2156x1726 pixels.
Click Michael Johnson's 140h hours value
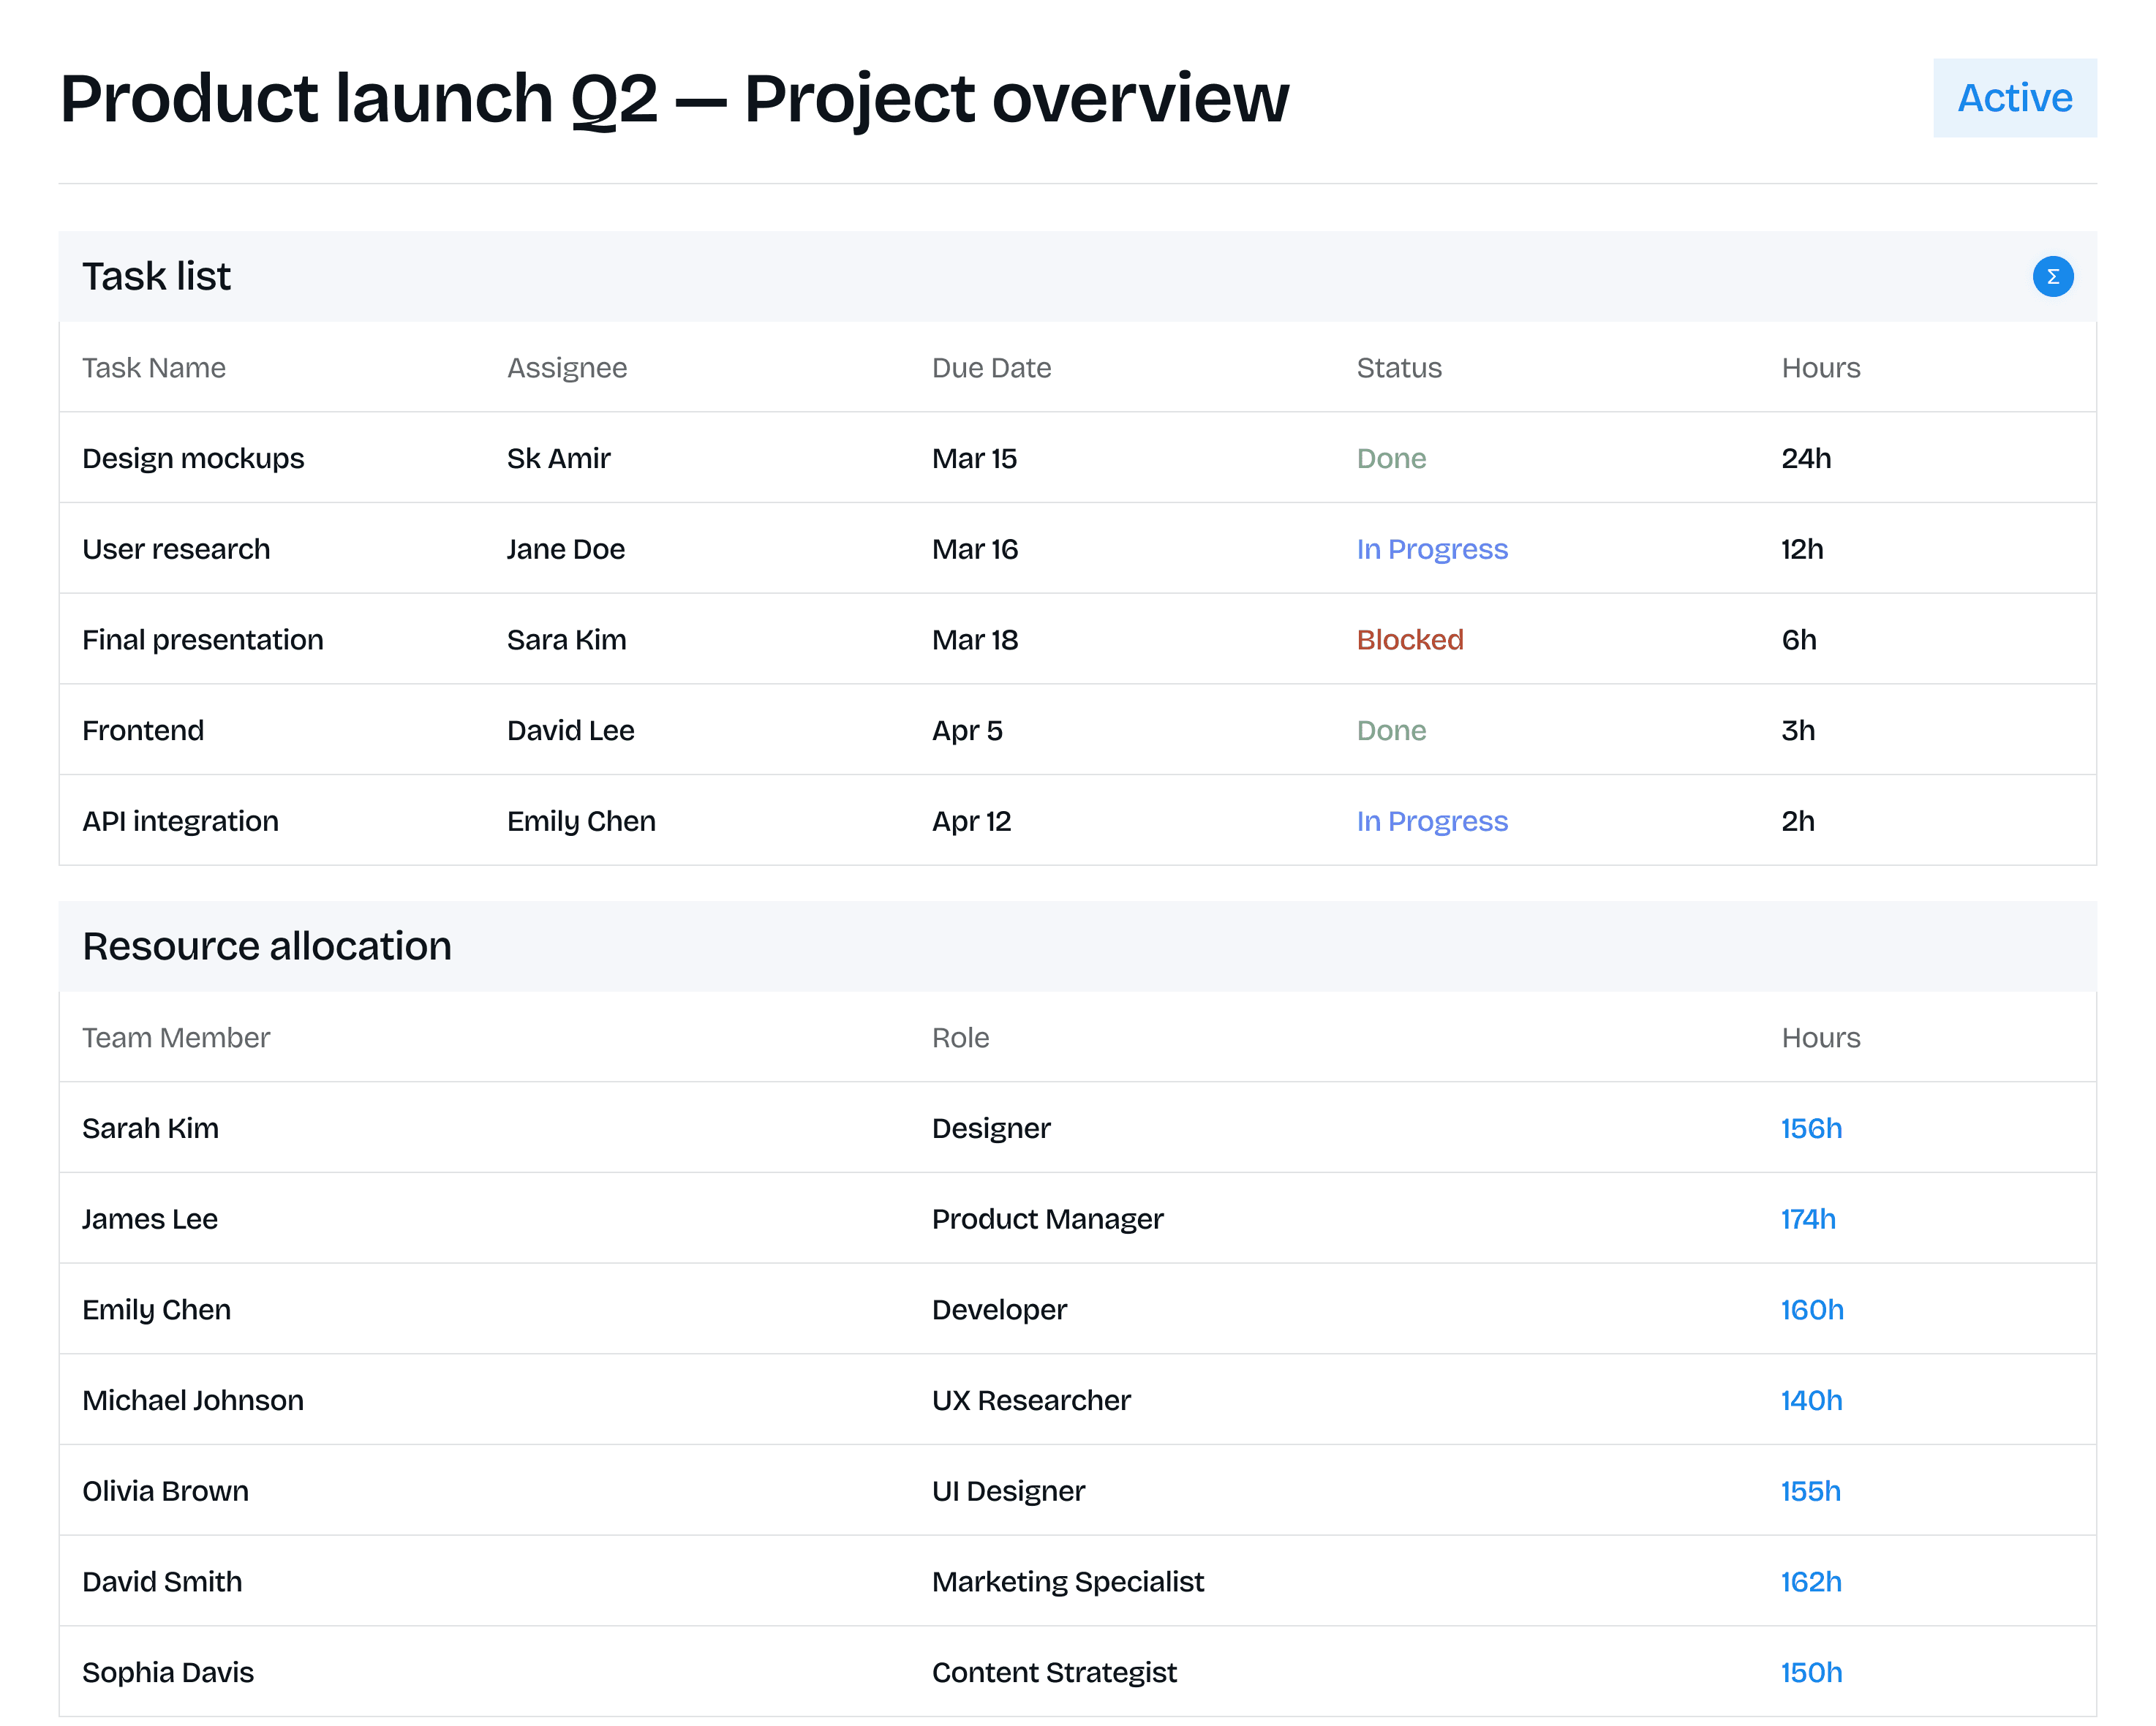tap(1810, 1400)
